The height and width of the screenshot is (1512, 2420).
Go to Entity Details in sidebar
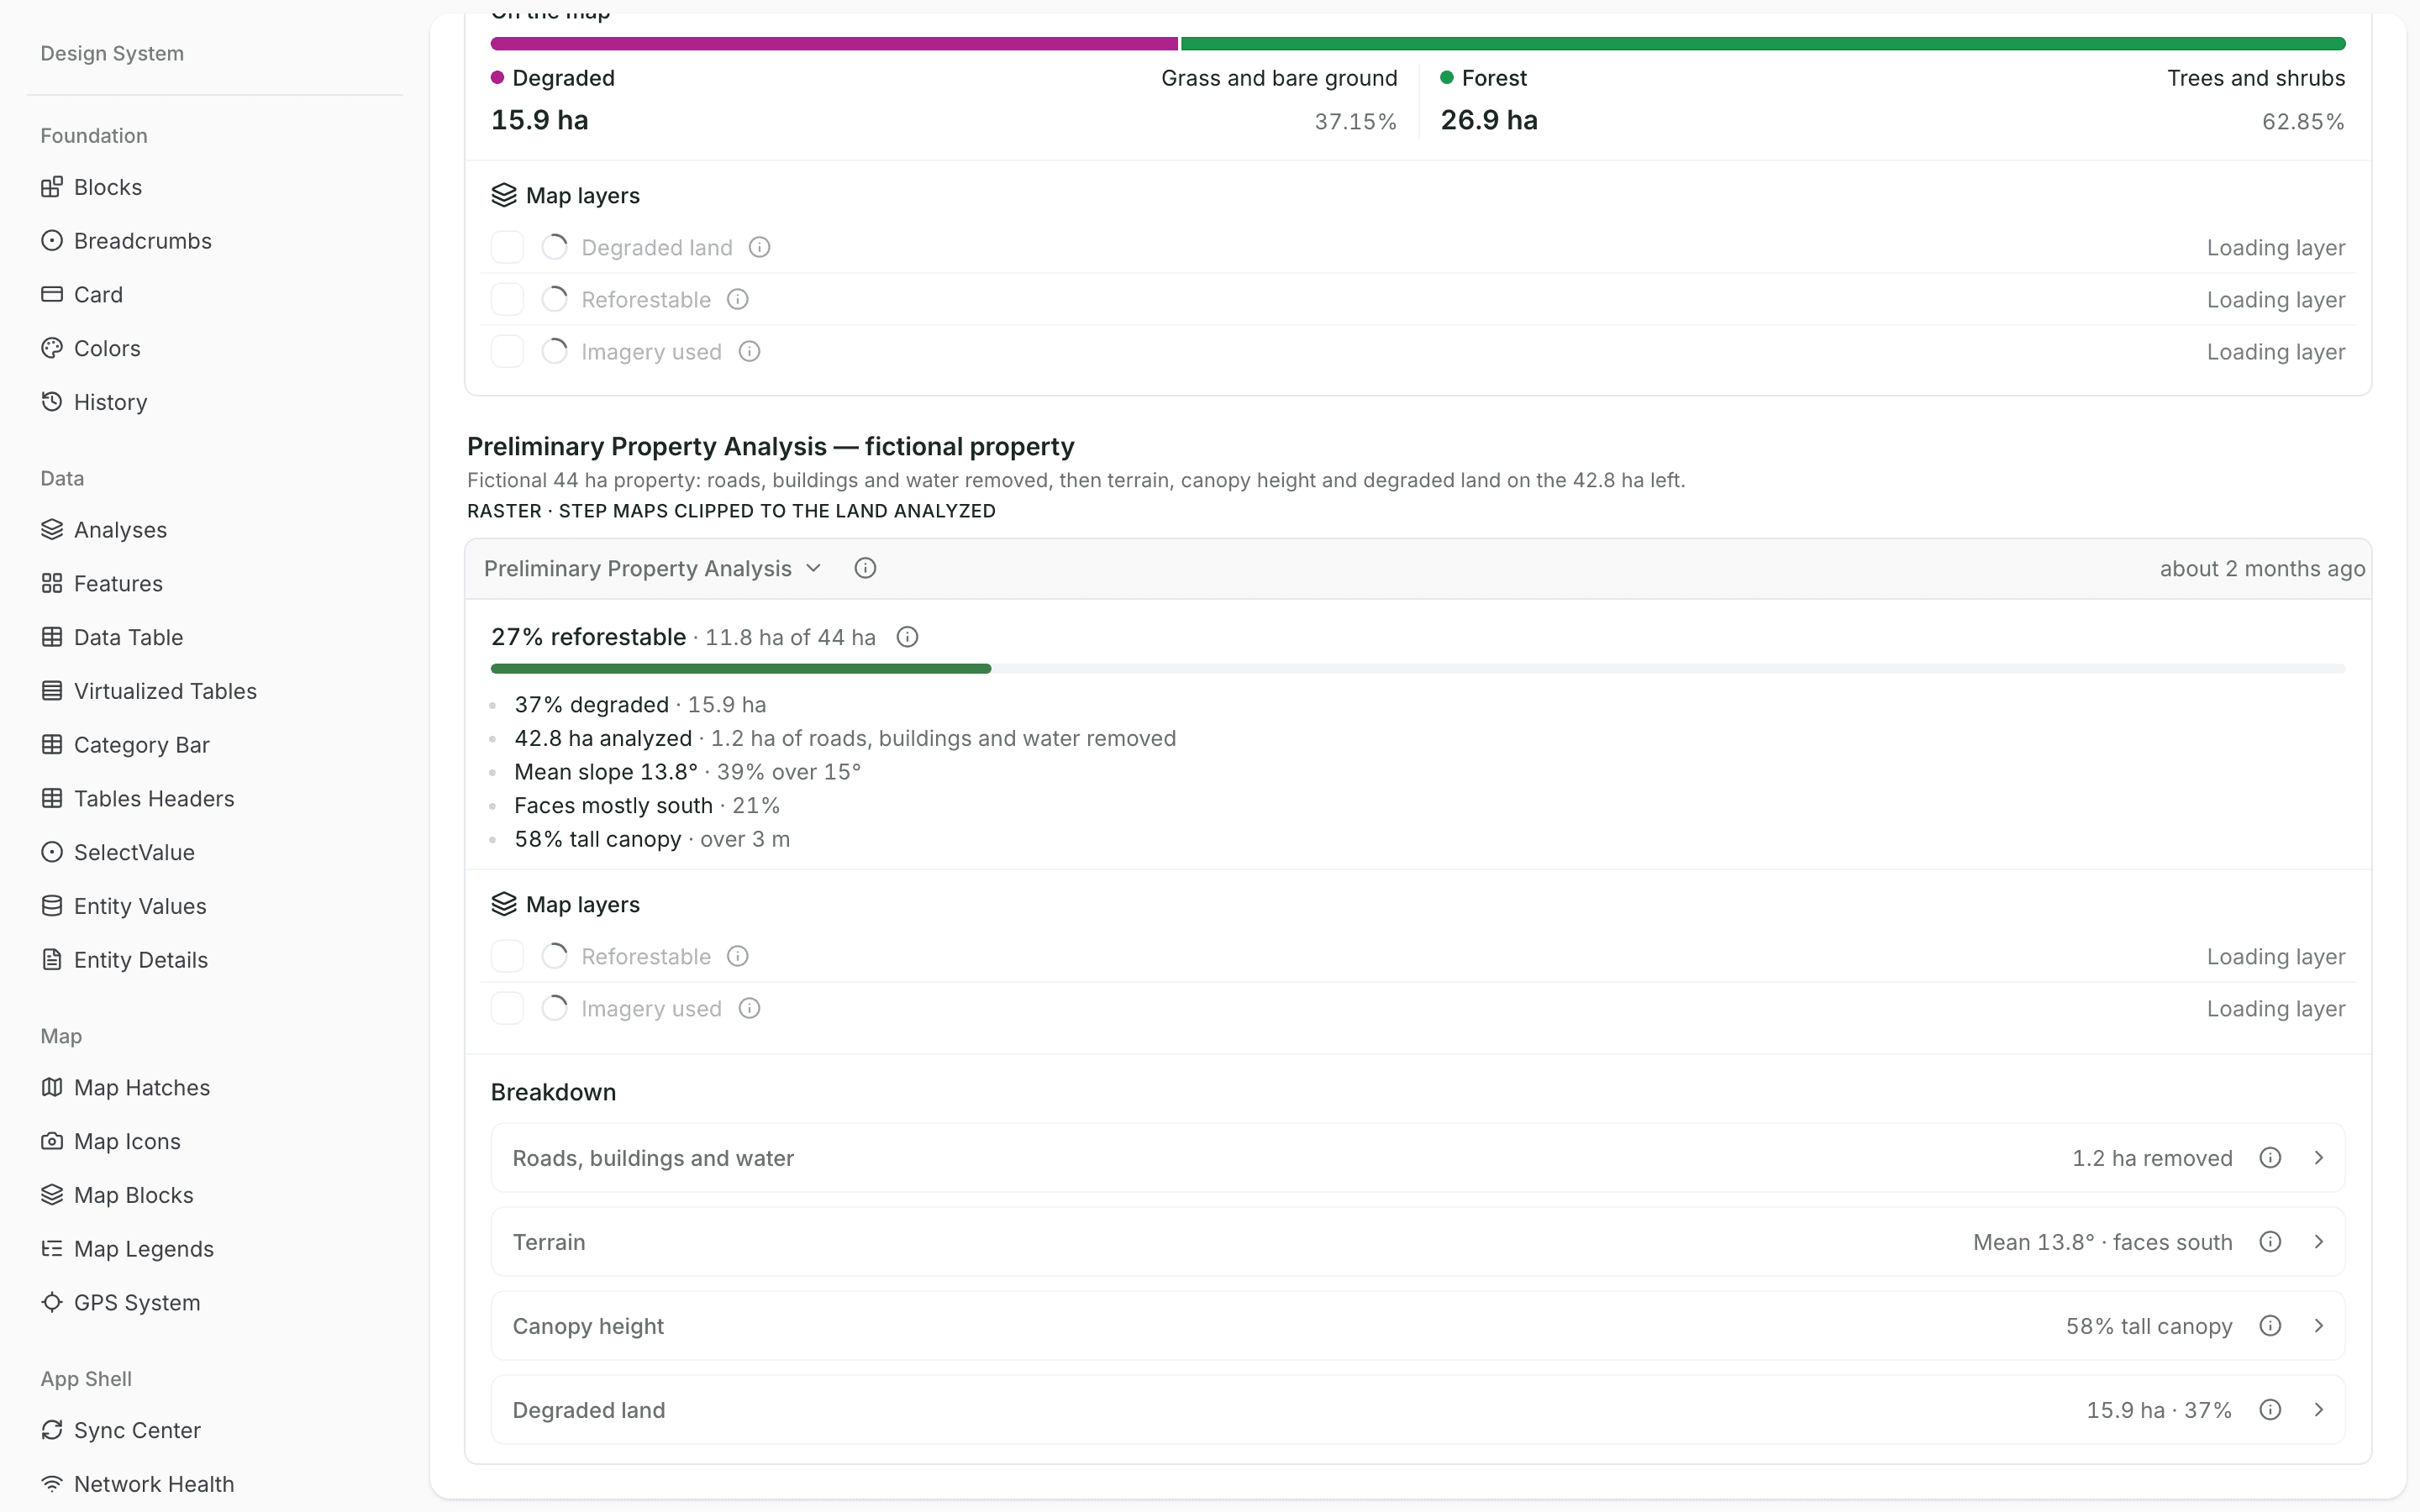point(140,960)
